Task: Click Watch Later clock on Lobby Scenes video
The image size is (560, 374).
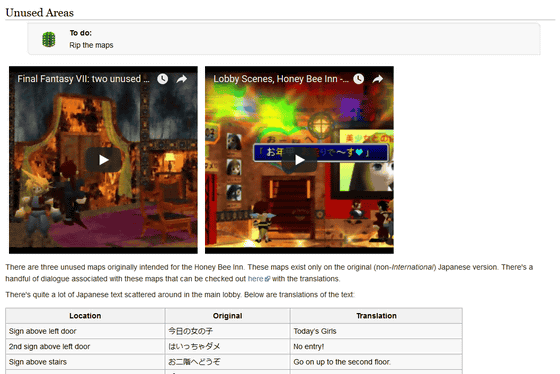Action: tap(359, 79)
